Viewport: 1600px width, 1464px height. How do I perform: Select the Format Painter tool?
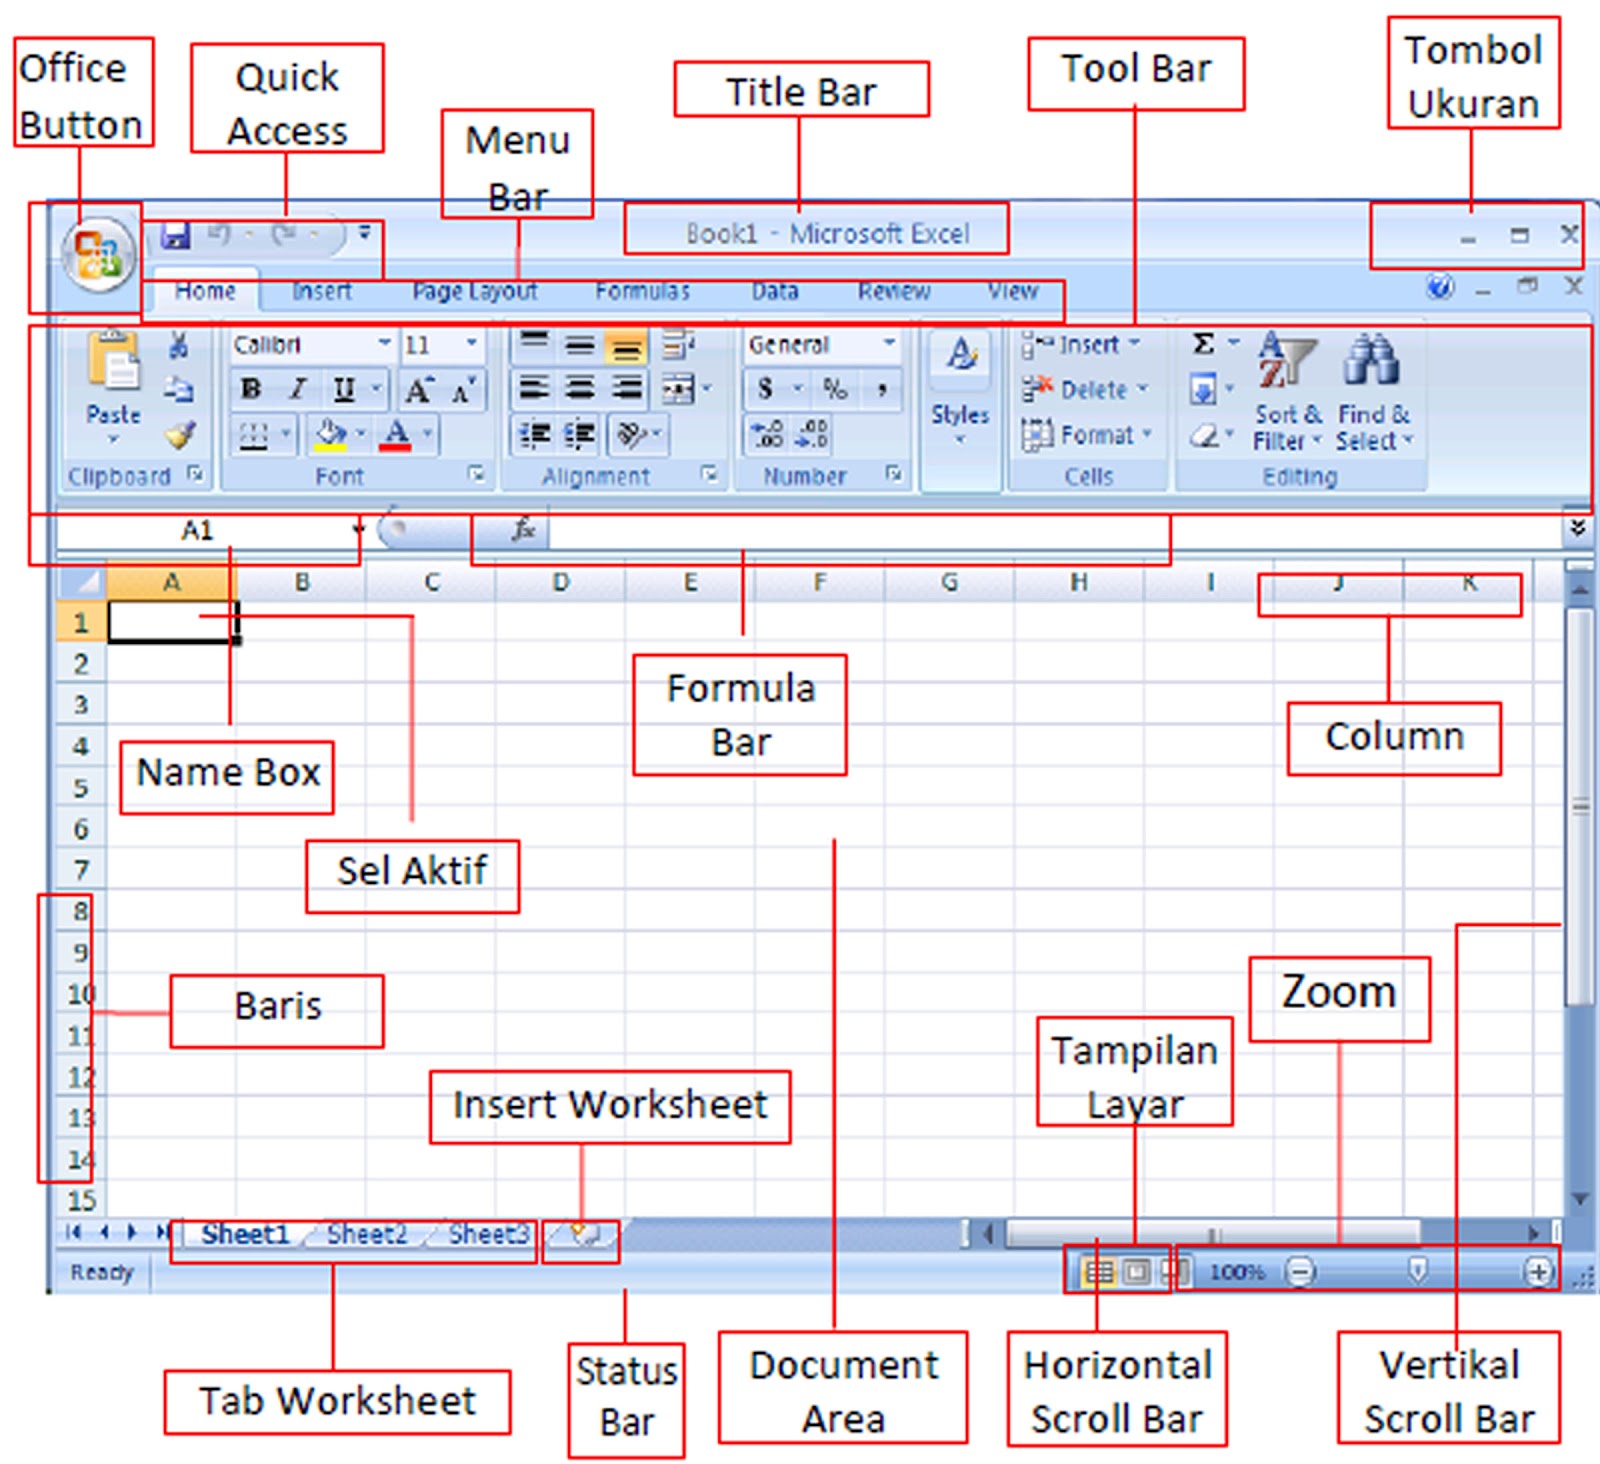pyautogui.click(x=178, y=435)
